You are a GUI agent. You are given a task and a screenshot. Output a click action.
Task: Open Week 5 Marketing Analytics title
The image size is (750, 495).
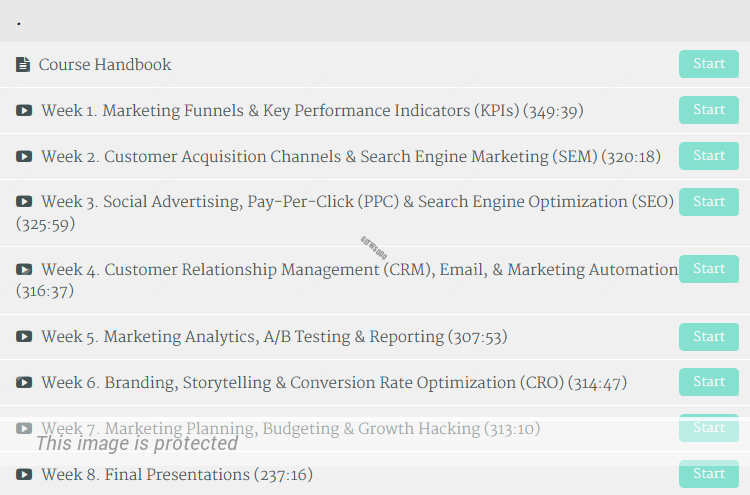pyautogui.click(x=274, y=337)
